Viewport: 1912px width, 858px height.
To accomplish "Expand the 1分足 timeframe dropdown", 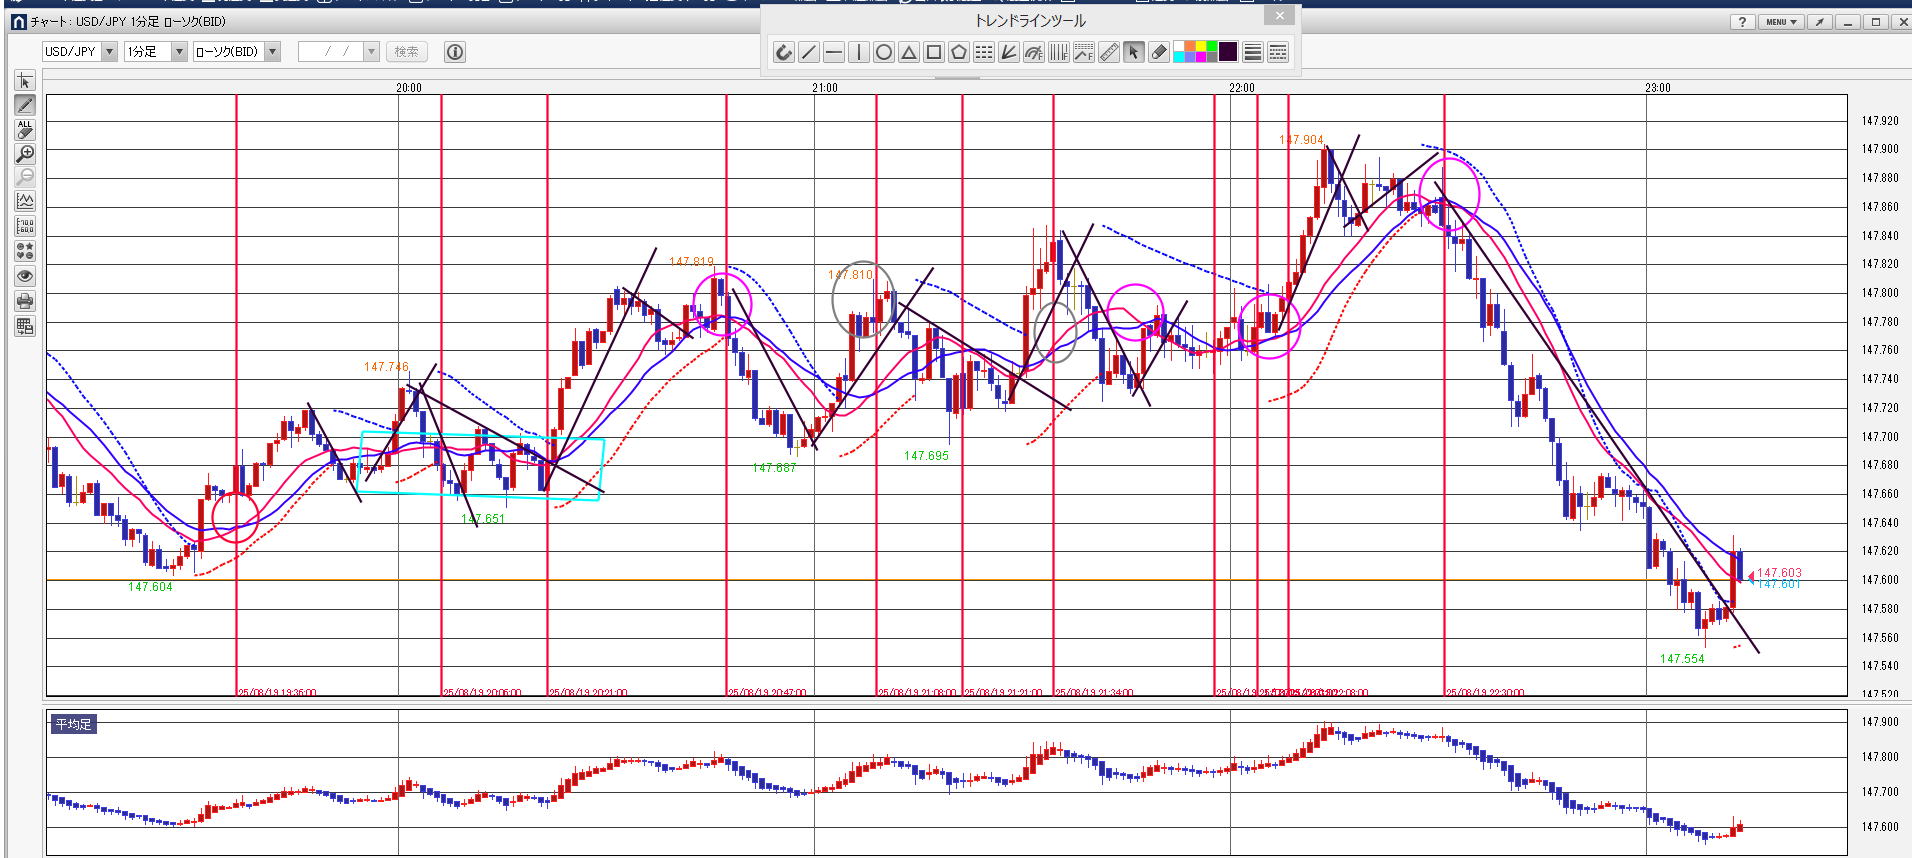I will pyautogui.click(x=179, y=52).
